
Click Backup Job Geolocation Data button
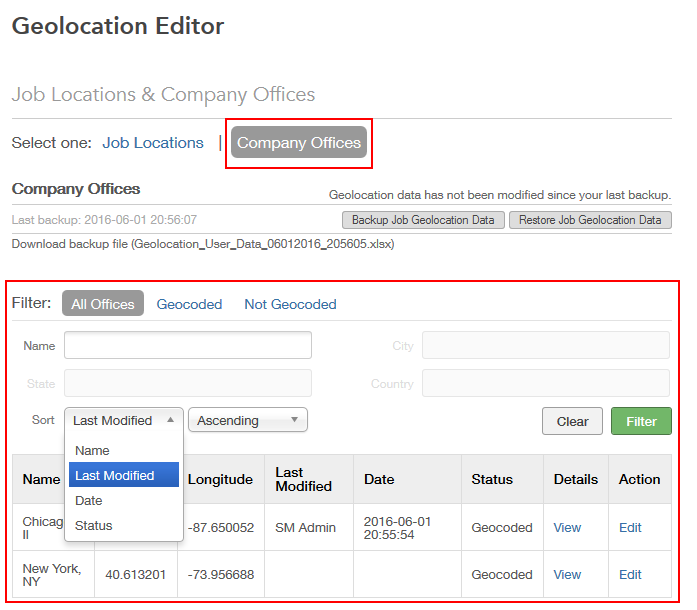coord(424,220)
